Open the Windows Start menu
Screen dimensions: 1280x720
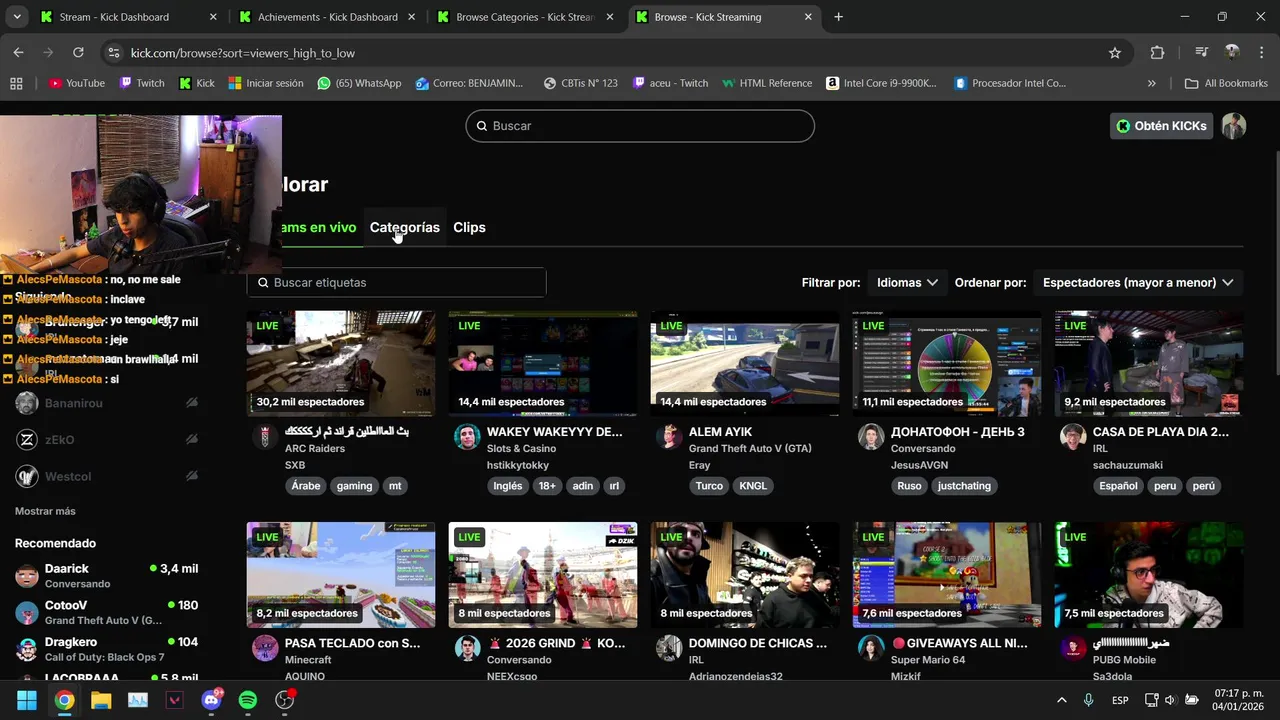click(27, 700)
